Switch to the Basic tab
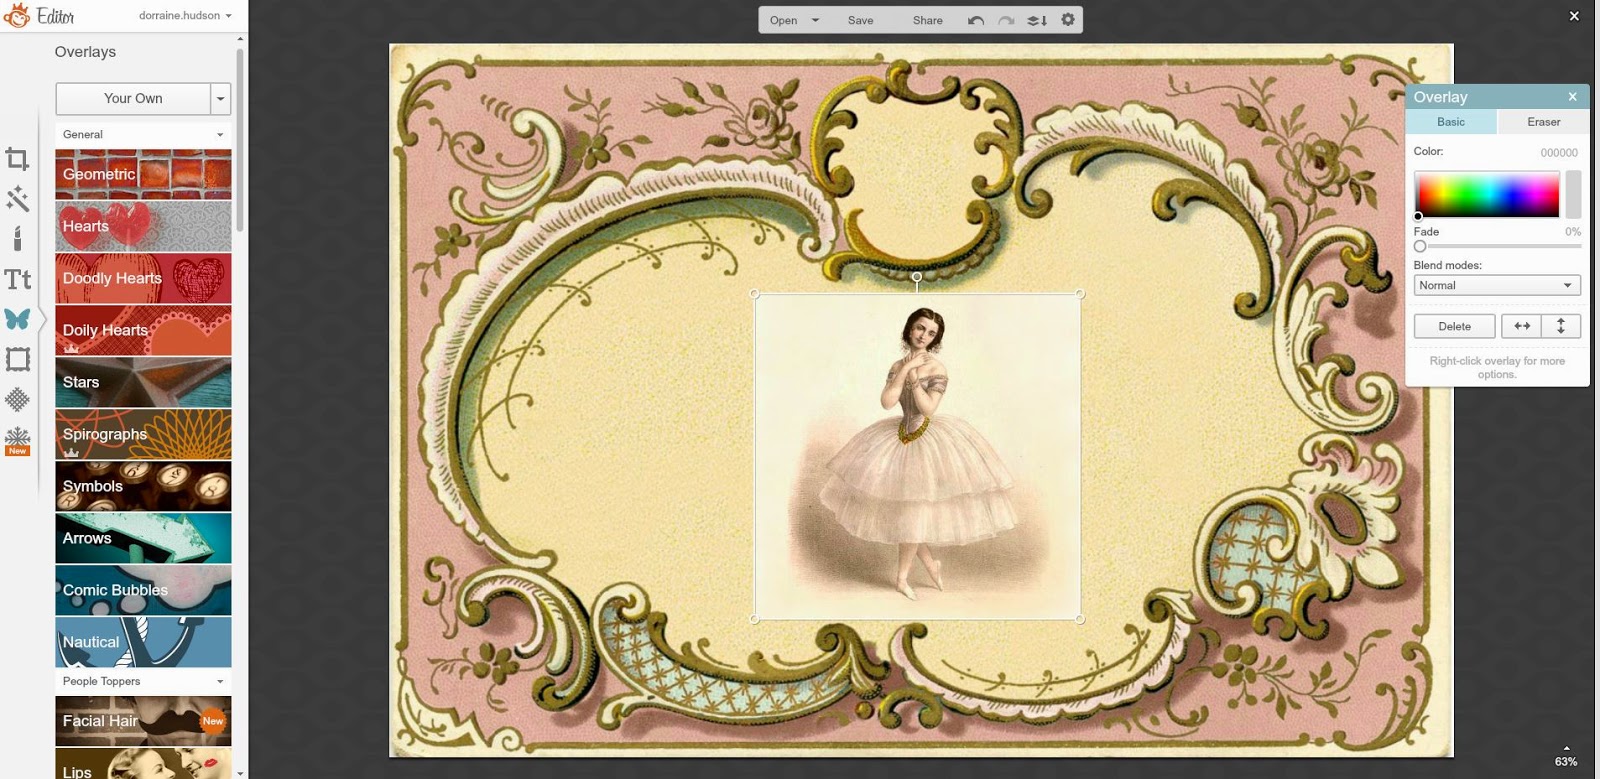This screenshot has width=1600, height=779. click(1451, 122)
